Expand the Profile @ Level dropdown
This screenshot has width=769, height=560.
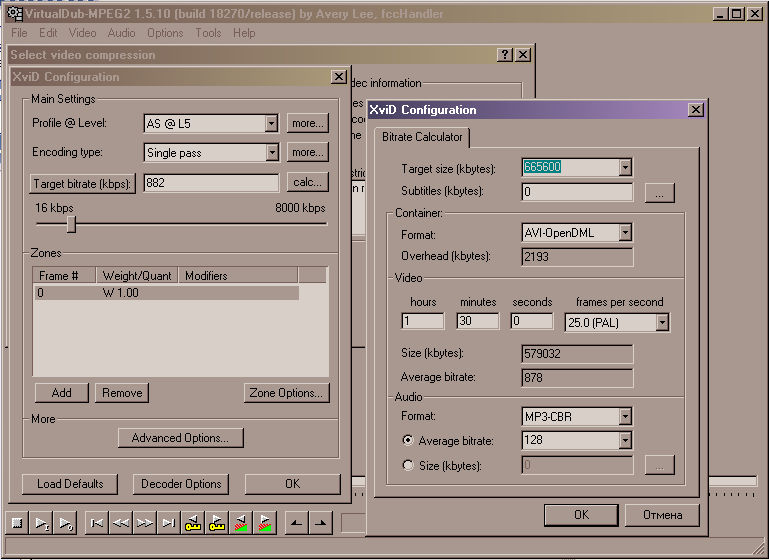[271, 124]
